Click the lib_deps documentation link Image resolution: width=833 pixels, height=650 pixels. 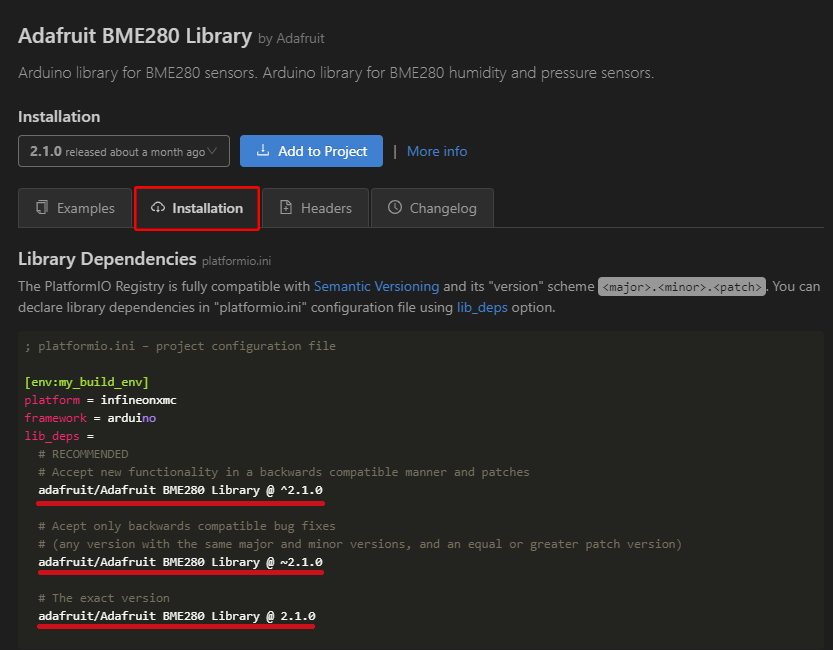[482, 307]
